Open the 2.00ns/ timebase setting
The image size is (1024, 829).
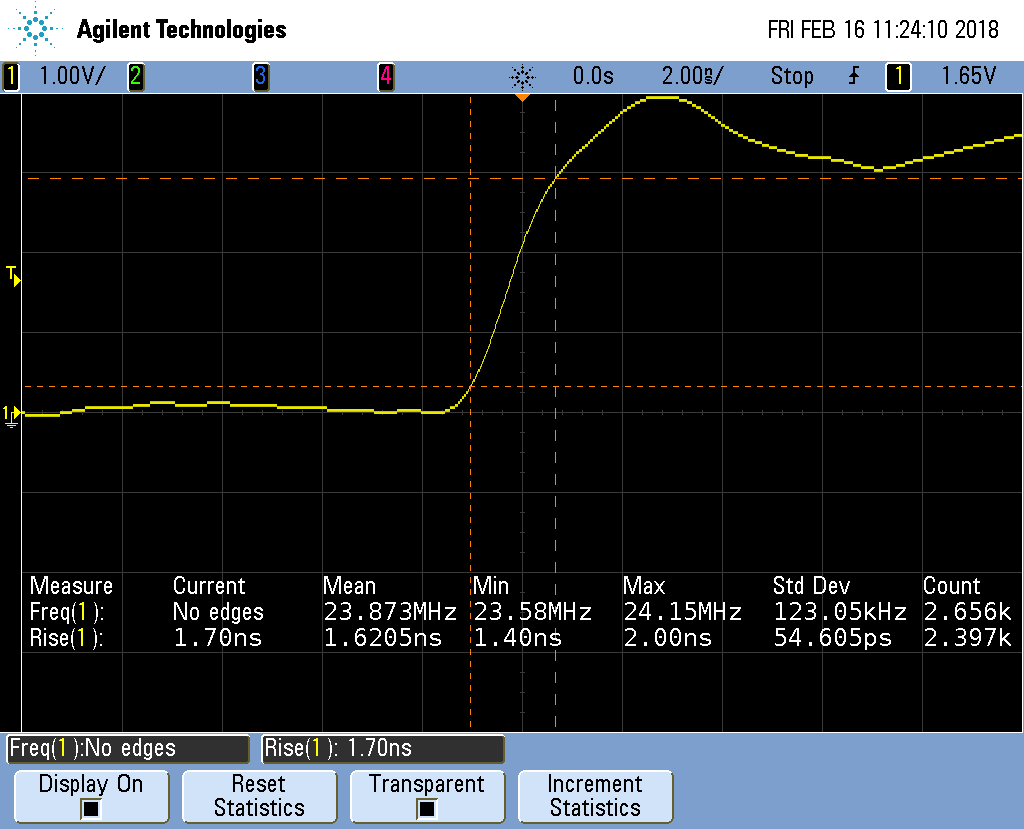(692, 76)
